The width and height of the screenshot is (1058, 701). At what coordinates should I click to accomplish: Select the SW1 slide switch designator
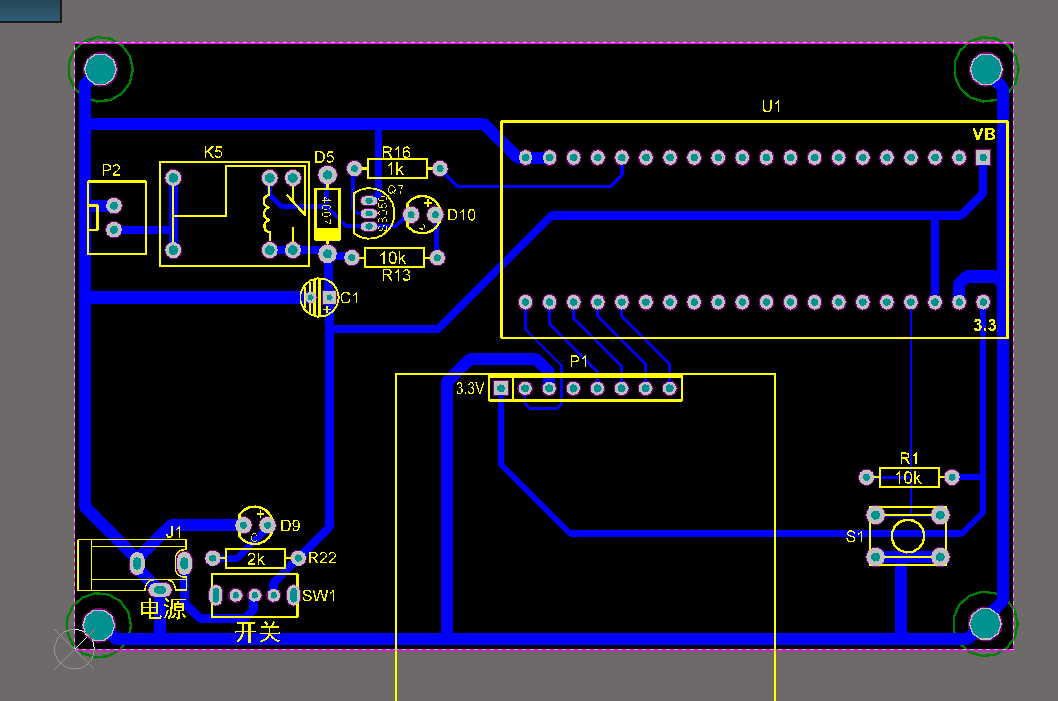(318, 596)
